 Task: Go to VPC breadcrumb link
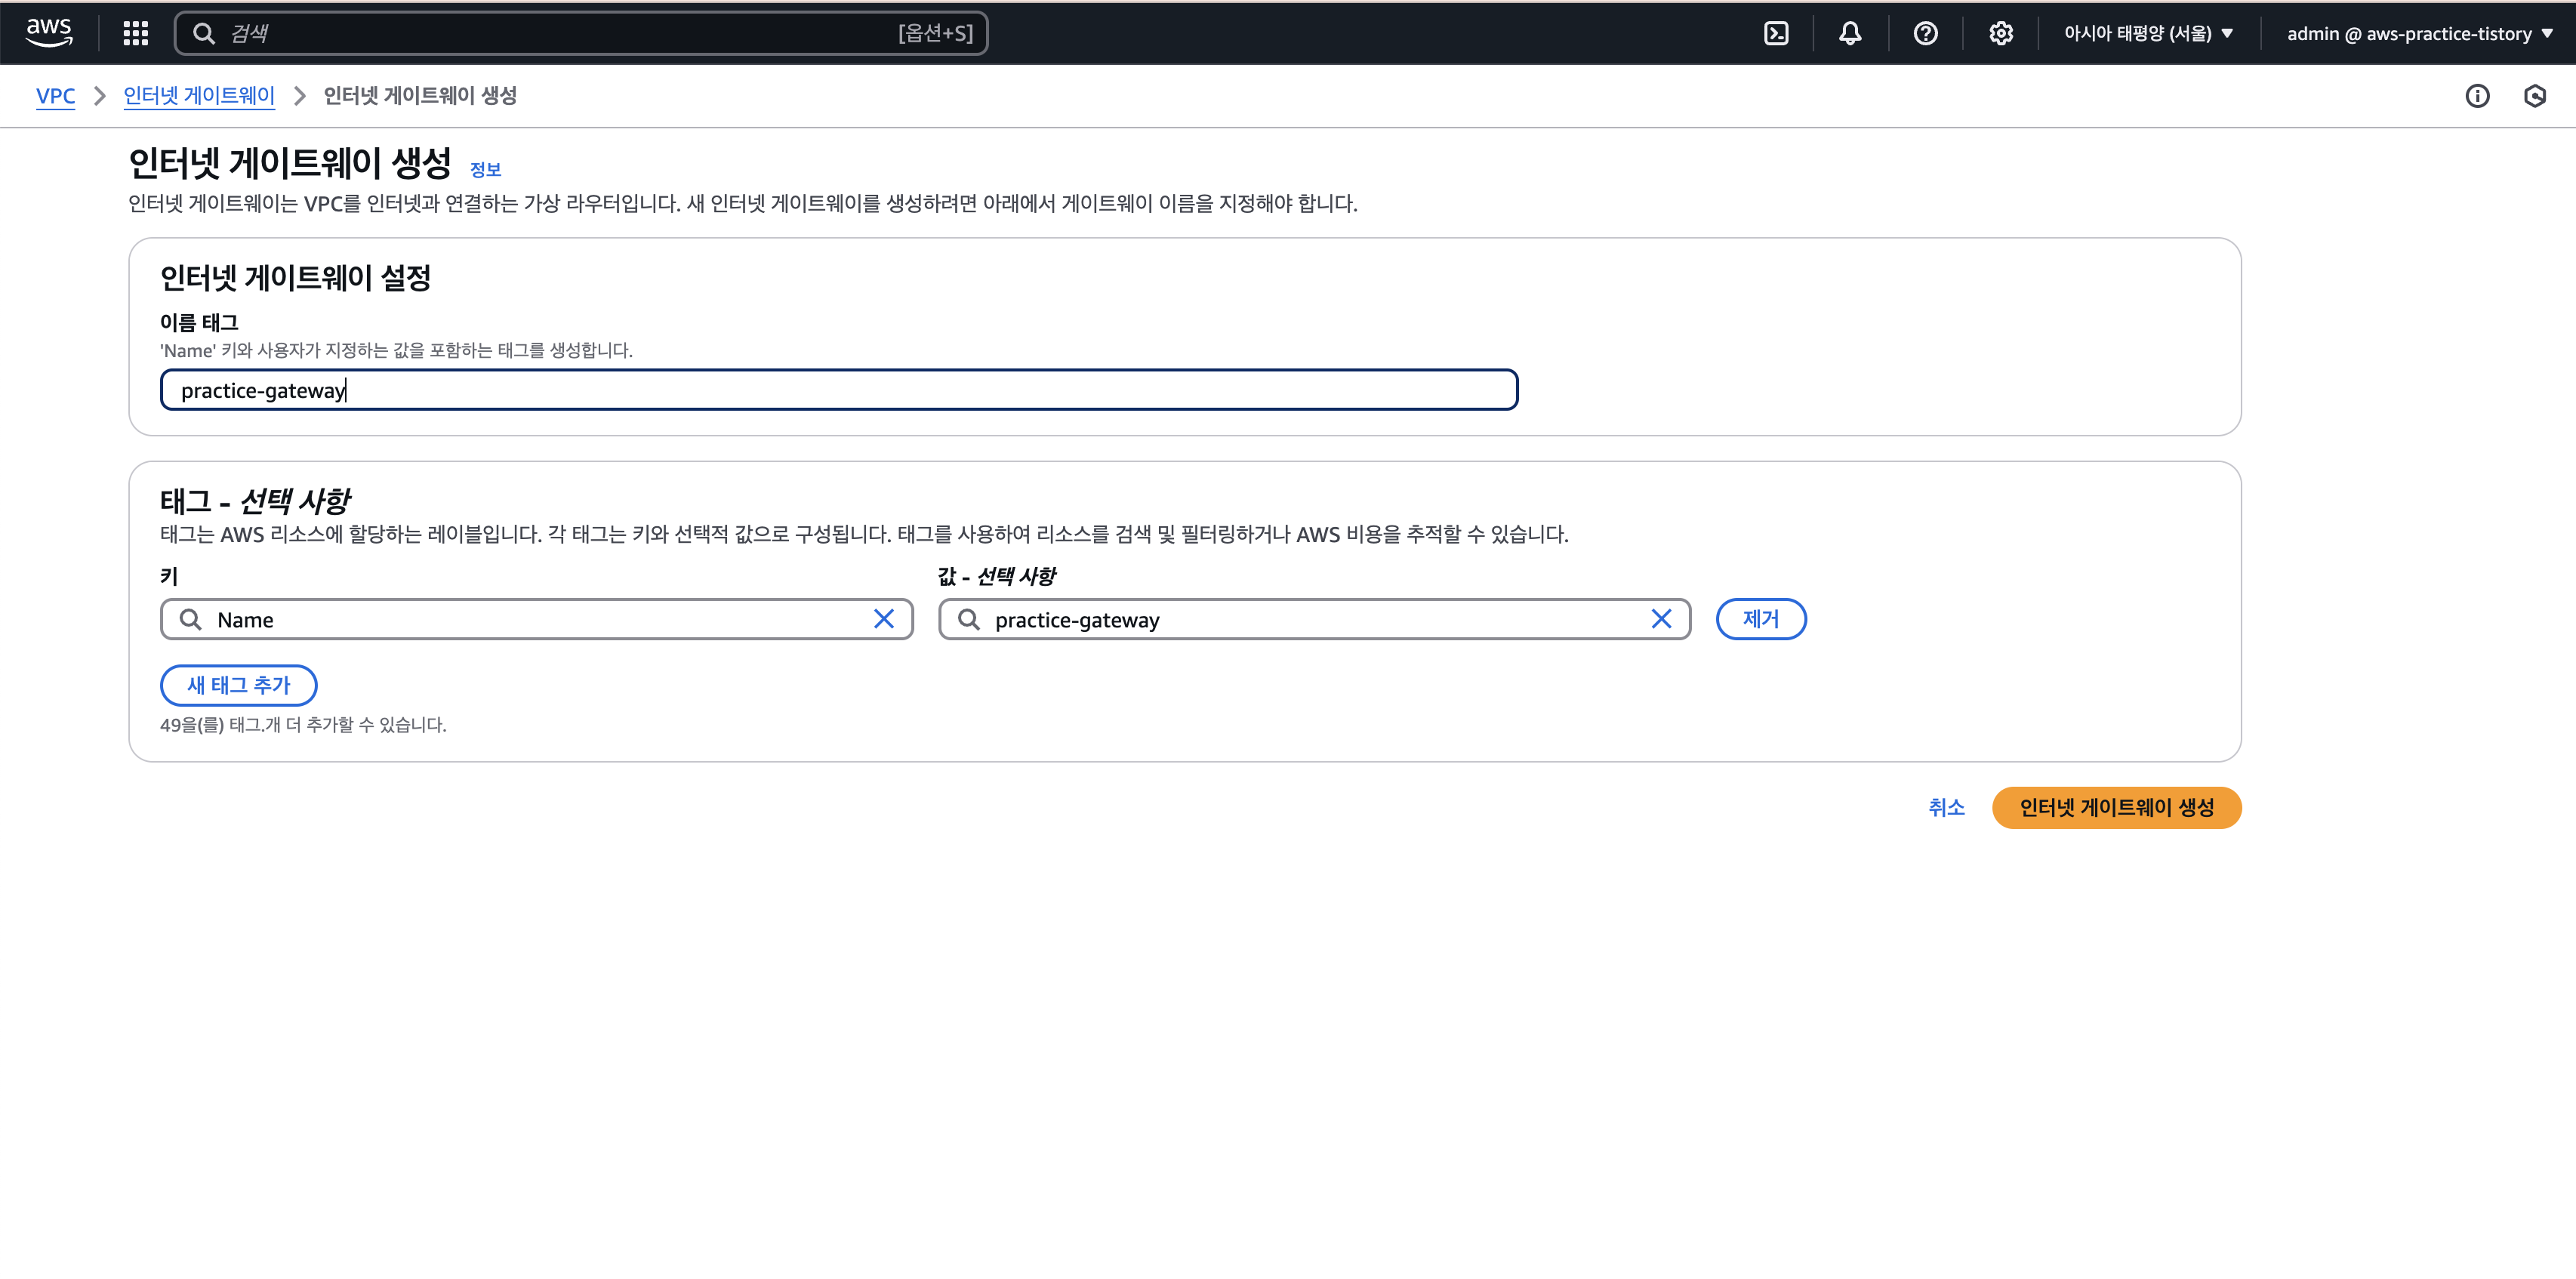point(55,96)
